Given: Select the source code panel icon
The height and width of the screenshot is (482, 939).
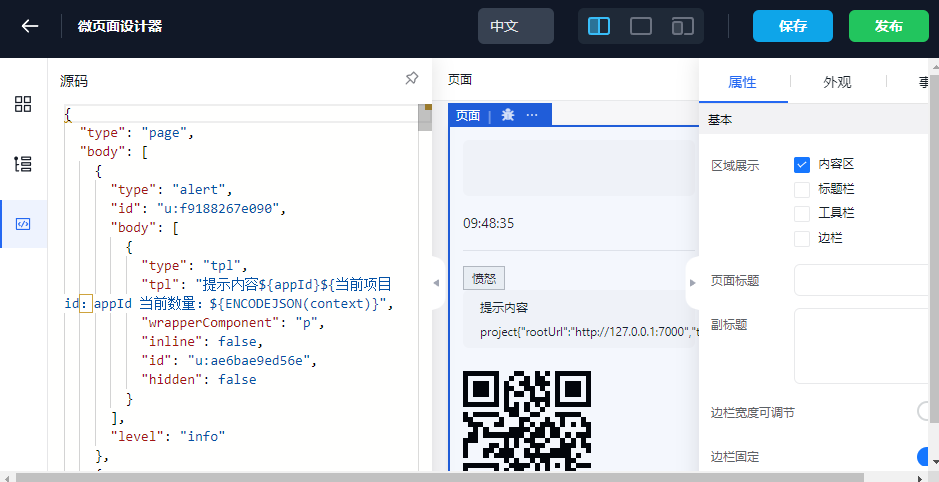Looking at the screenshot, I should point(23,224).
